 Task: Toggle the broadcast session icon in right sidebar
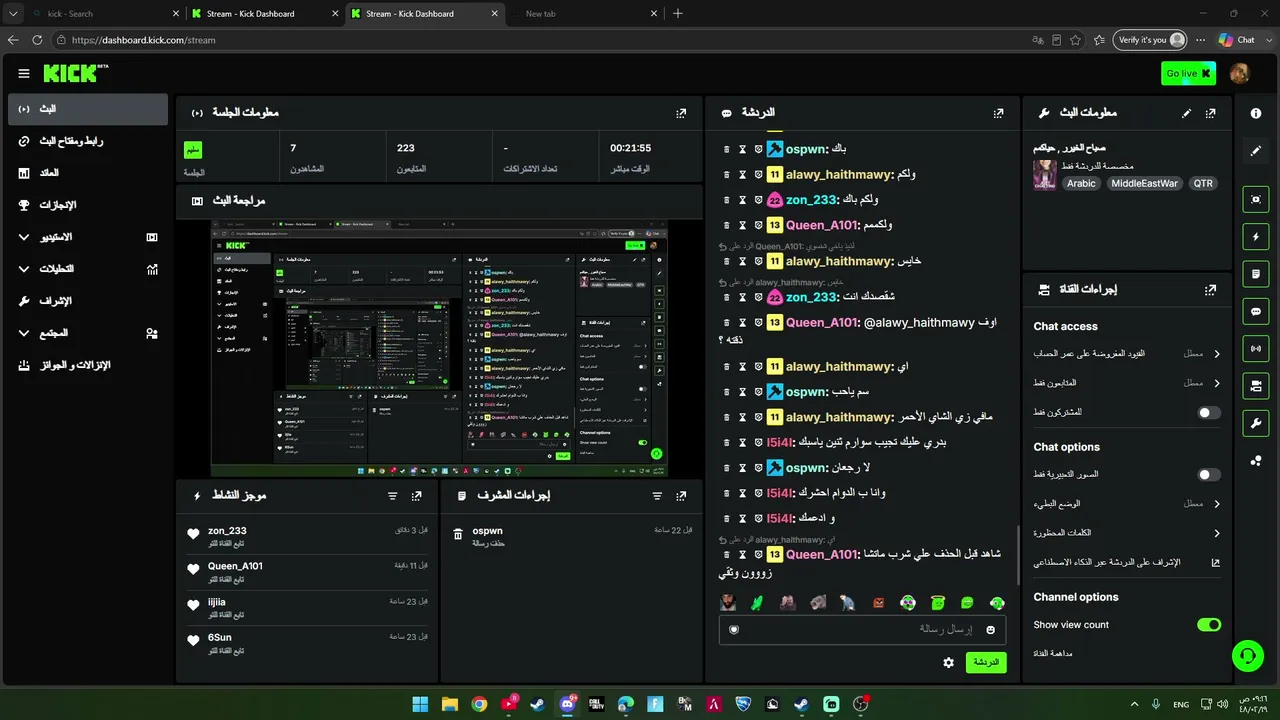(x=1256, y=348)
